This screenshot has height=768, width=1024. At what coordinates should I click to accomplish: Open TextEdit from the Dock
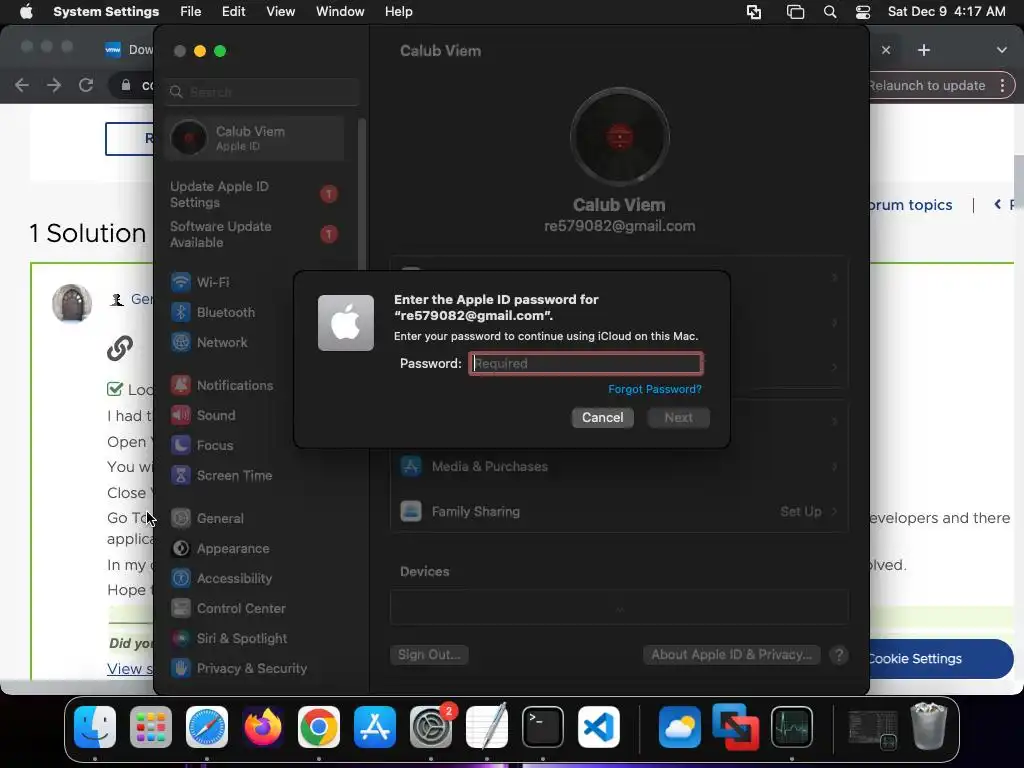487,727
